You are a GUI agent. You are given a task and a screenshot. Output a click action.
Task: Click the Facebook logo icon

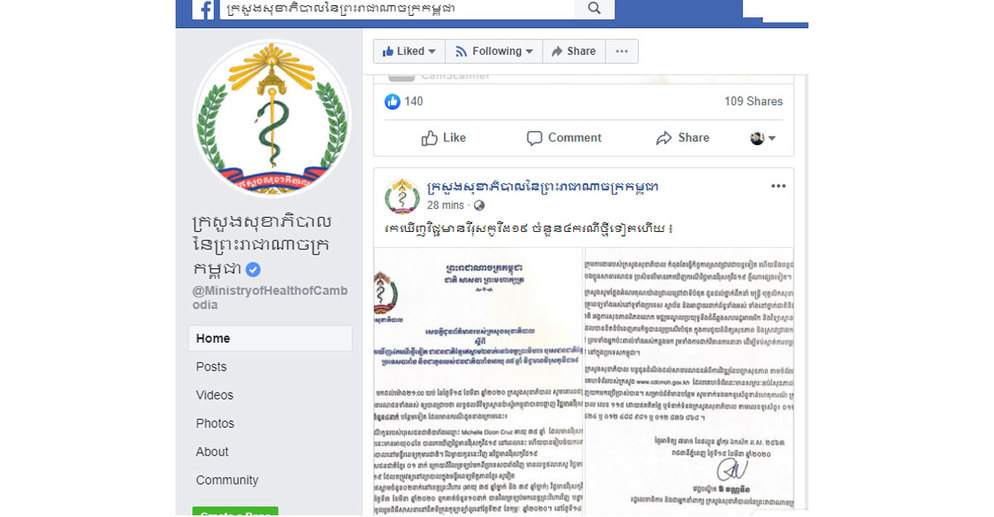point(203,9)
